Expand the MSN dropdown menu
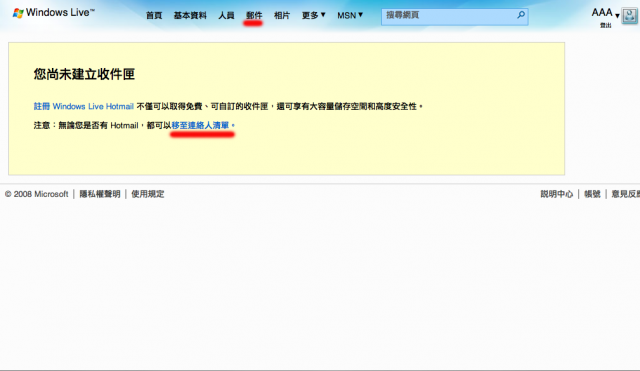 tap(350, 16)
